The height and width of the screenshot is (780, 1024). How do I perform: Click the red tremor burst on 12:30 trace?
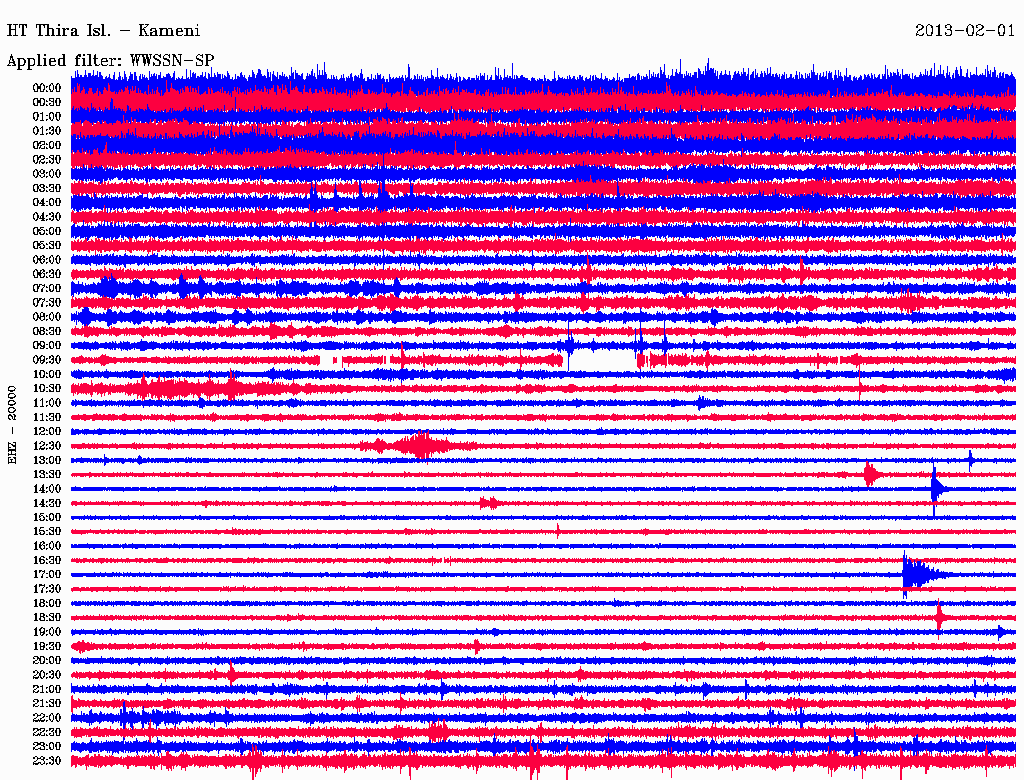pyautogui.click(x=418, y=446)
